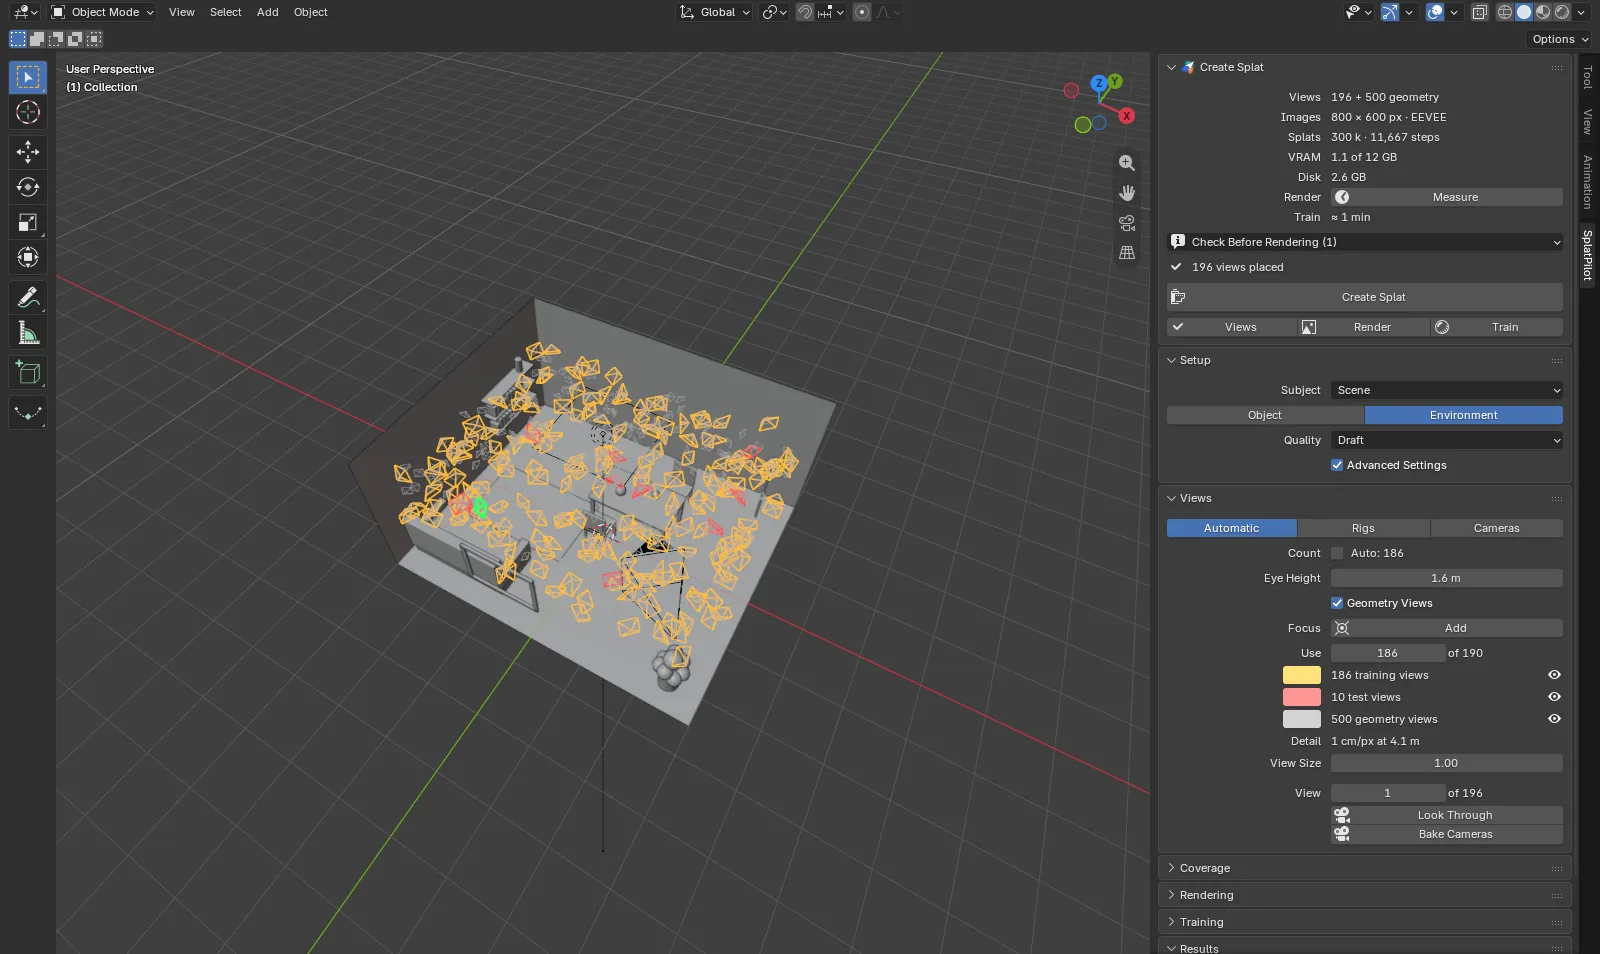Switch to the Cameras tab
The height and width of the screenshot is (954, 1600).
click(1497, 528)
